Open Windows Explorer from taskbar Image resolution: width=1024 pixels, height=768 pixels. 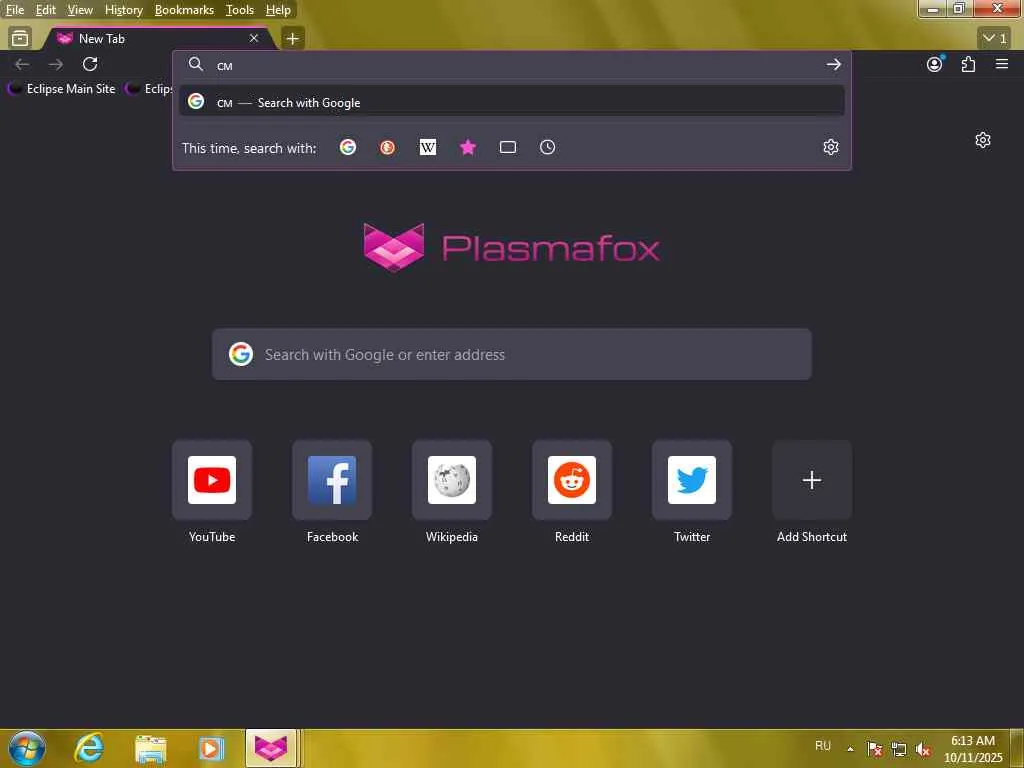pos(151,748)
